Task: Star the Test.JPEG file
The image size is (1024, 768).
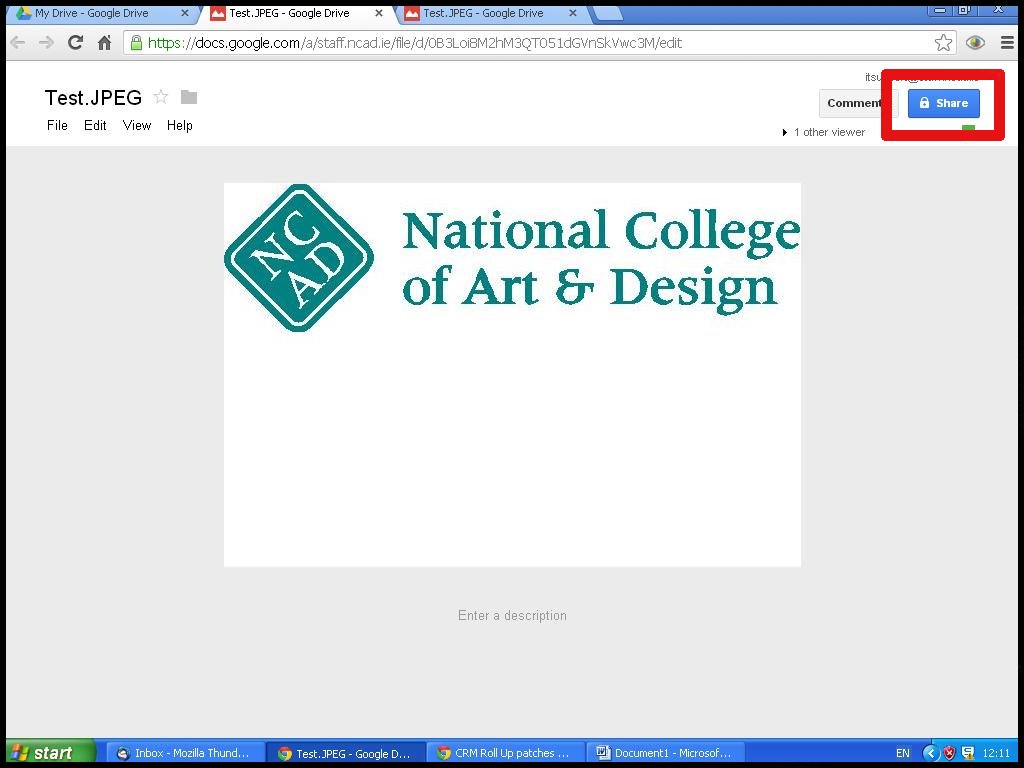Action: [x=161, y=97]
